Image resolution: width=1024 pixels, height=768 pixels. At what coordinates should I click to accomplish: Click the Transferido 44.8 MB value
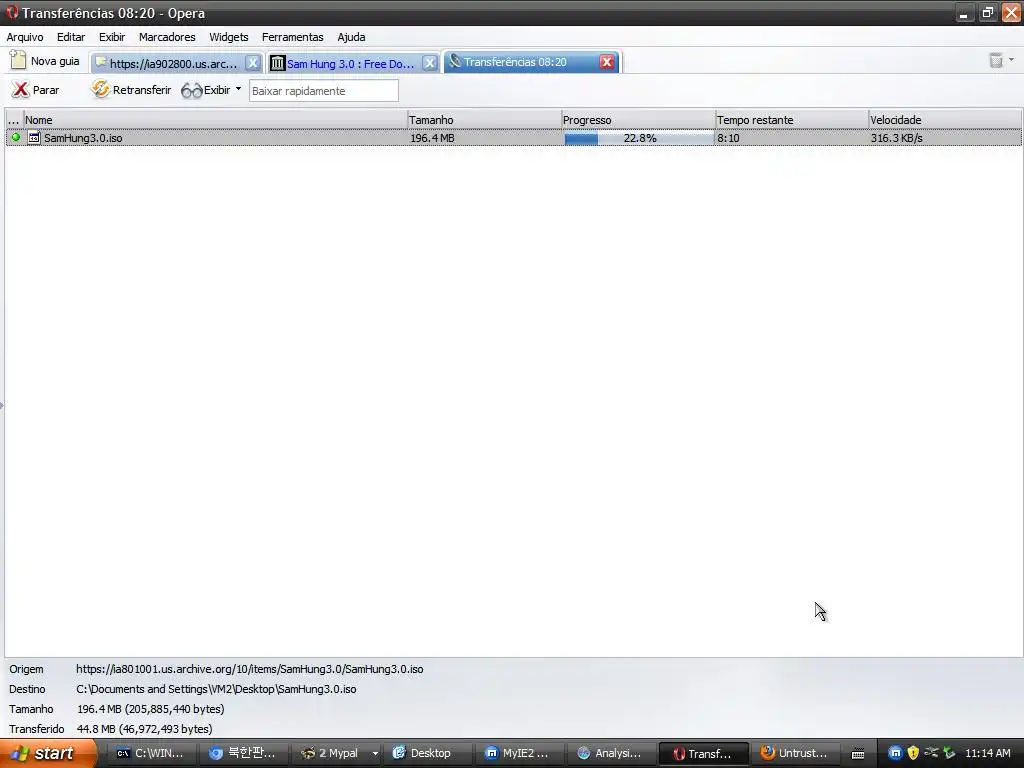tap(144, 729)
